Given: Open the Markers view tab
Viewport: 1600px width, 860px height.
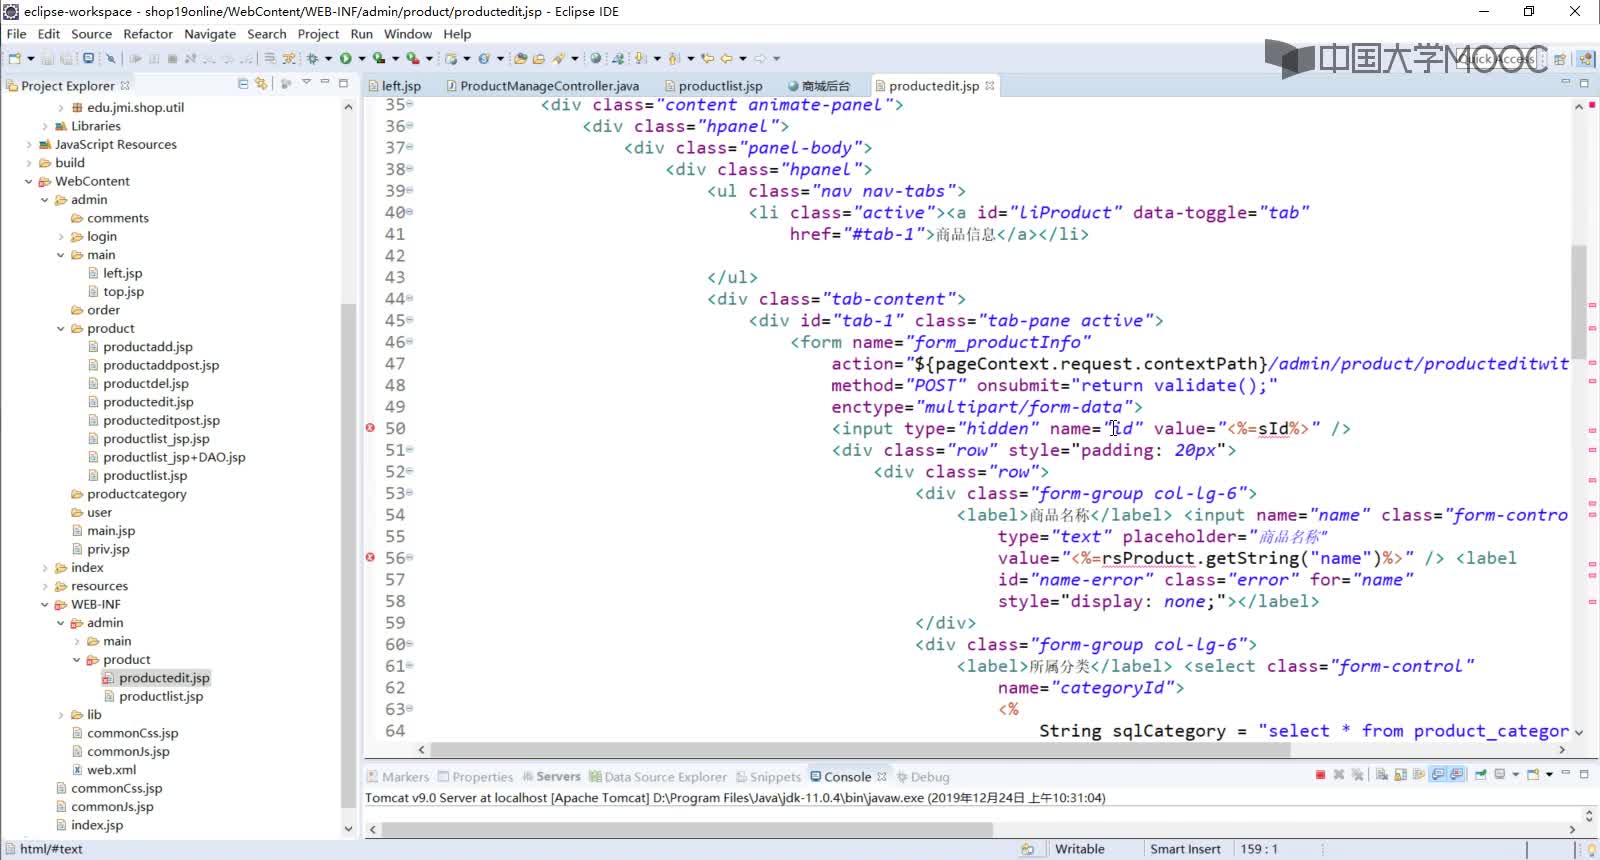Looking at the screenshot, I should point(398,777).
